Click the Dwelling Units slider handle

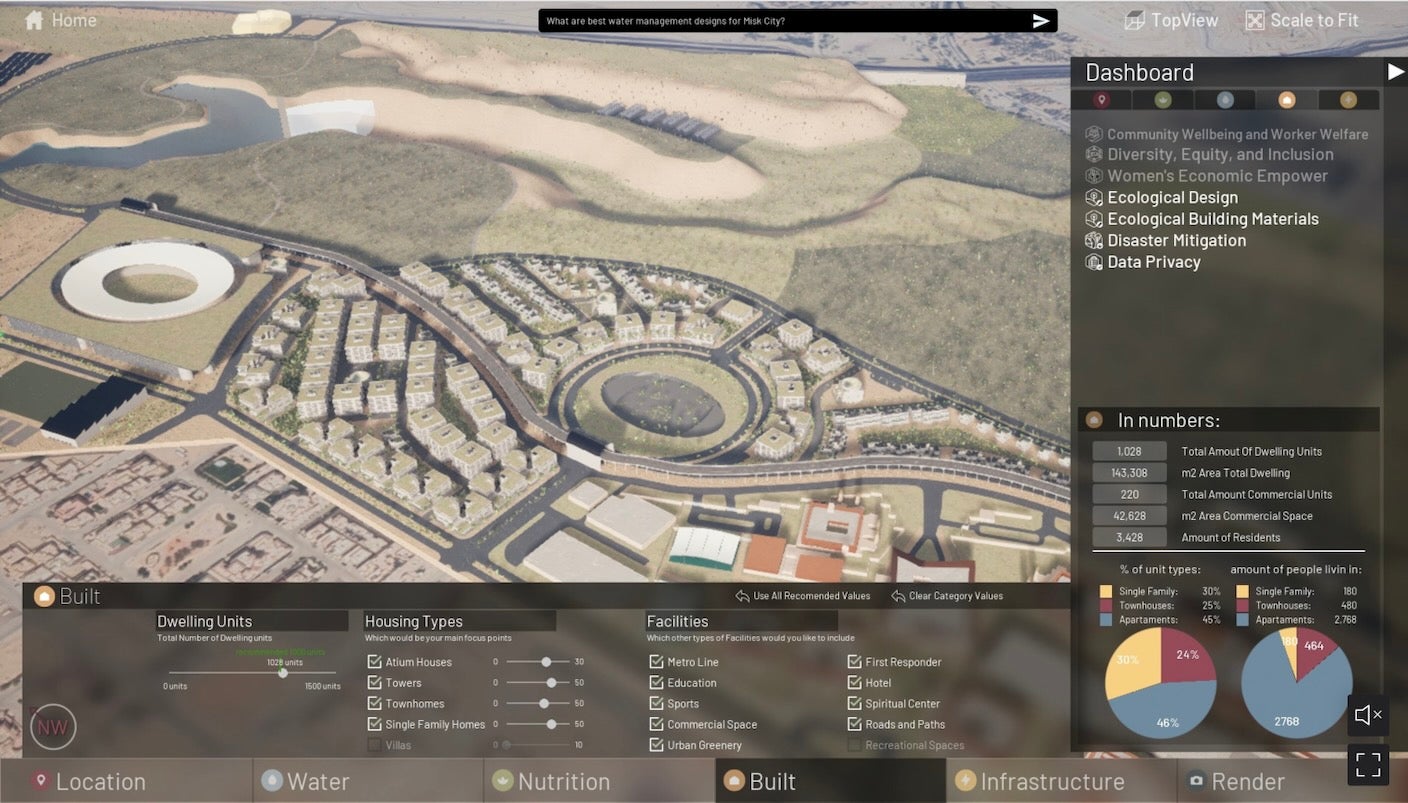tap(283, 673)
